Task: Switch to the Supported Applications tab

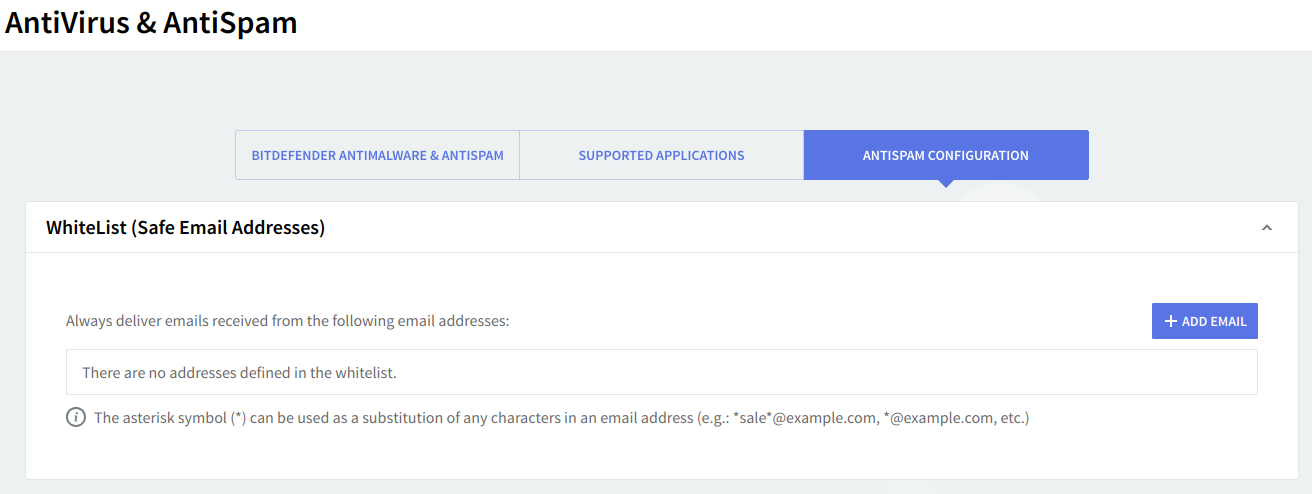Action: click(x=661, y=155)
